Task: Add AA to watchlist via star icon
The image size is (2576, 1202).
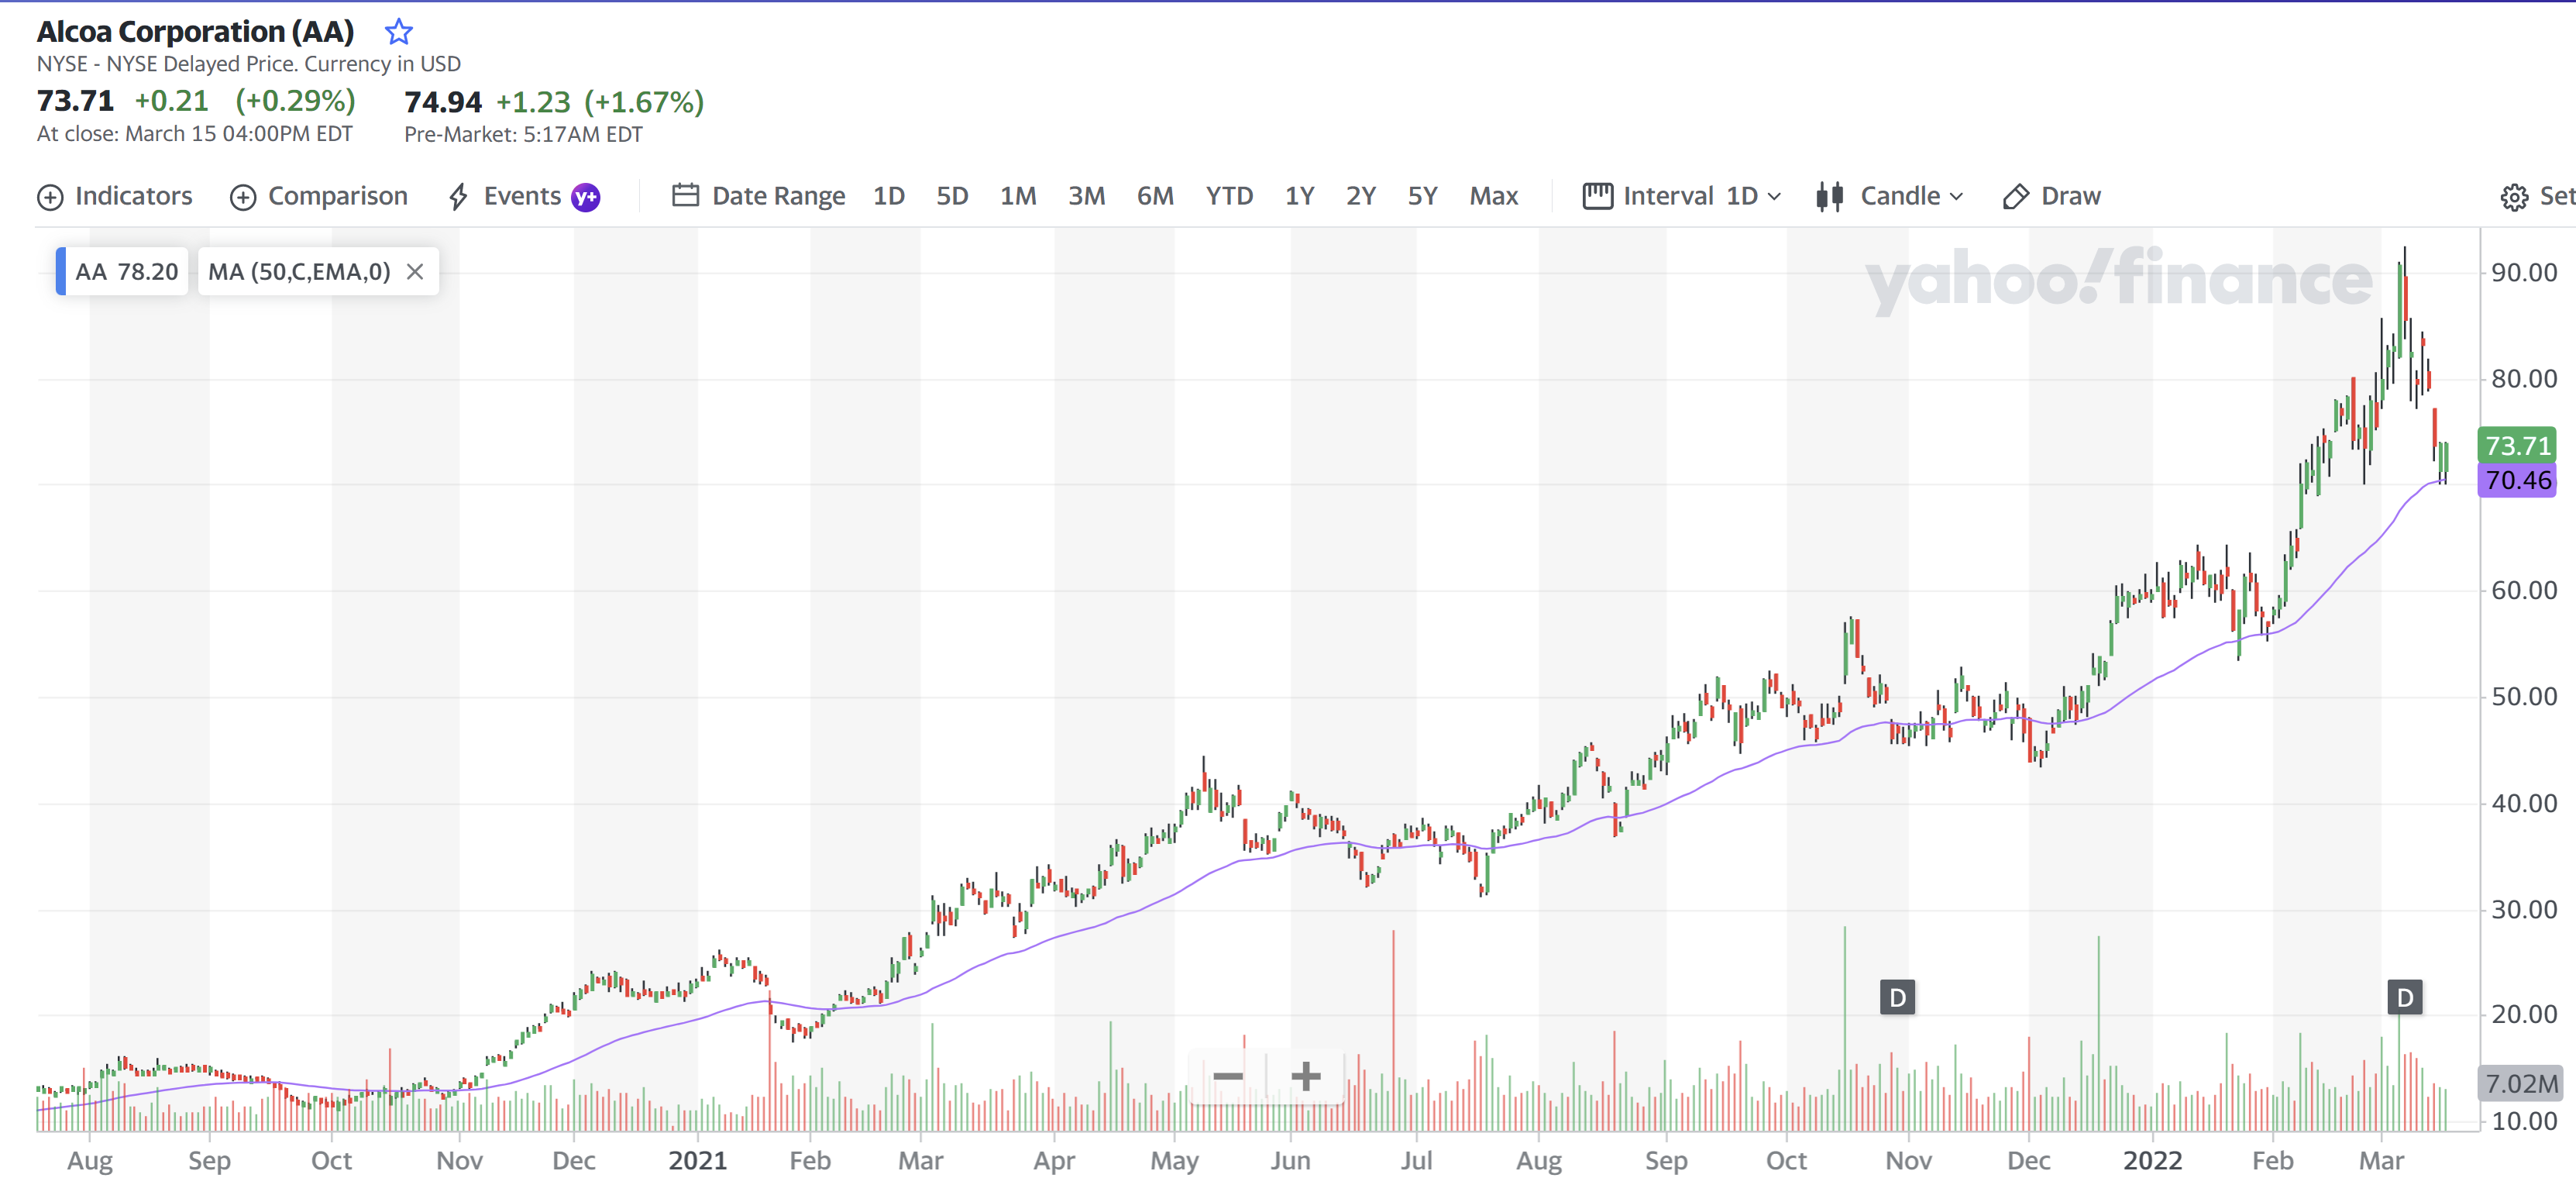Action: click(x=398, y=32)
